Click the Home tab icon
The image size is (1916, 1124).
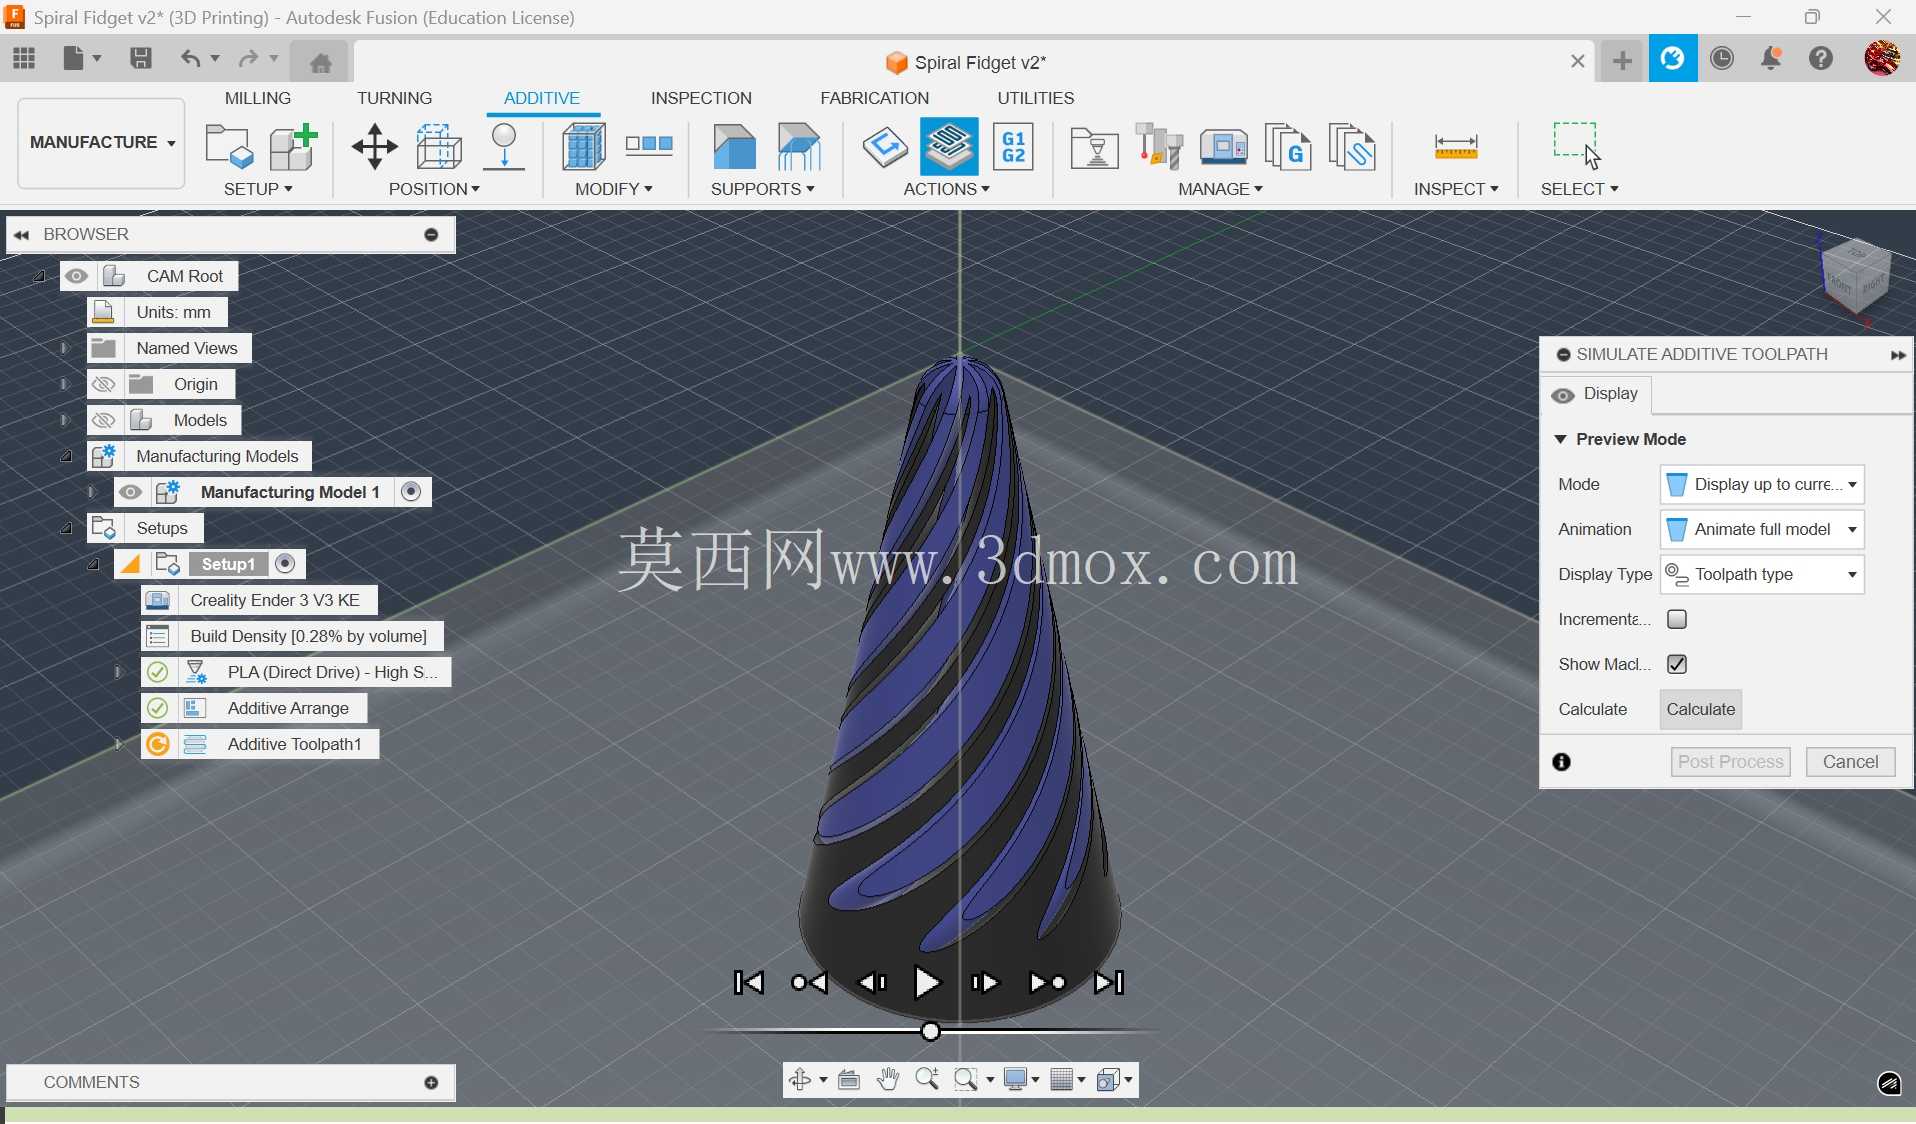[x=320, y=63]
